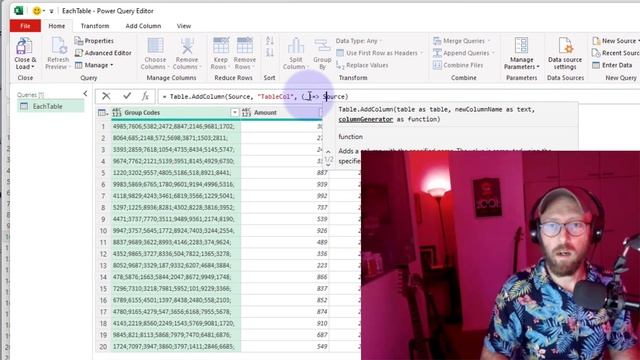Viewport: 640px width, 360px height.
Task: Click the Refresh Preview icon
Action: (x=58, y=46)
